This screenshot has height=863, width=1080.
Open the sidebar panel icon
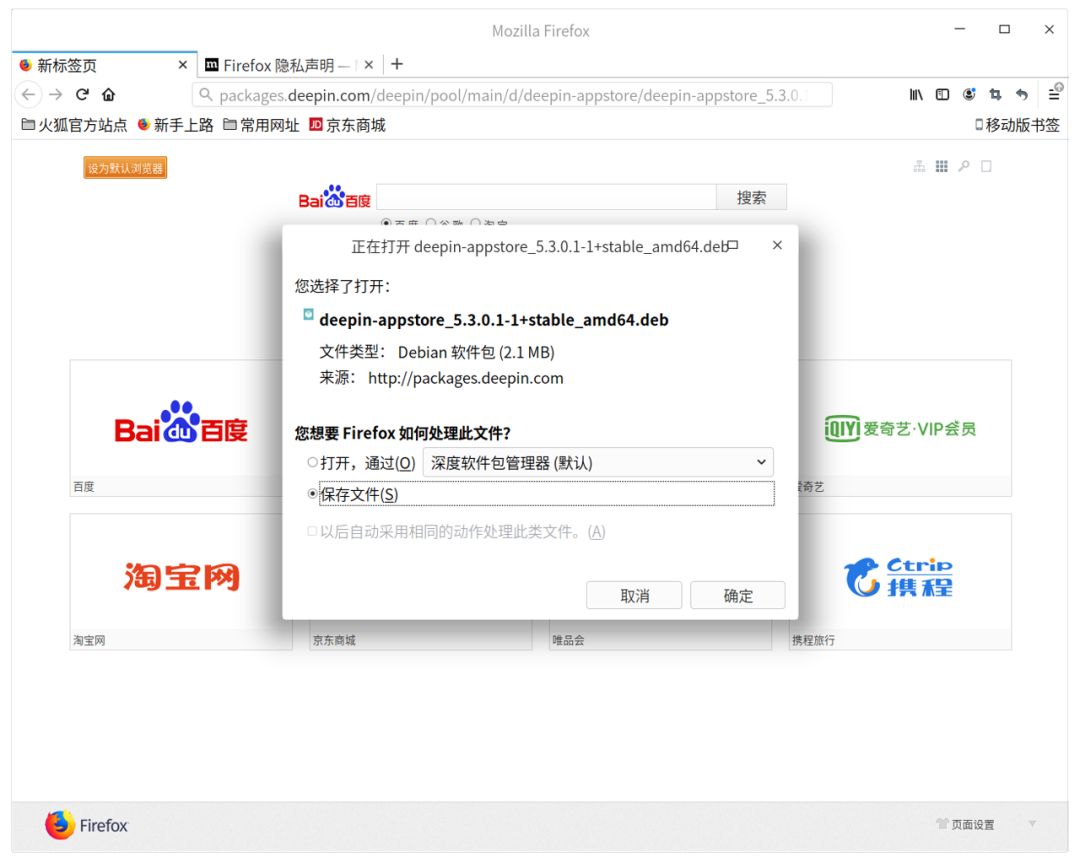(x=941, y=95)
